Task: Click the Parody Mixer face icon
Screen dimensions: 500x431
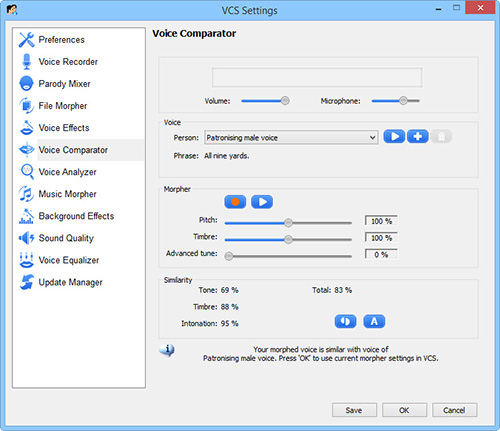Action: 26,84
